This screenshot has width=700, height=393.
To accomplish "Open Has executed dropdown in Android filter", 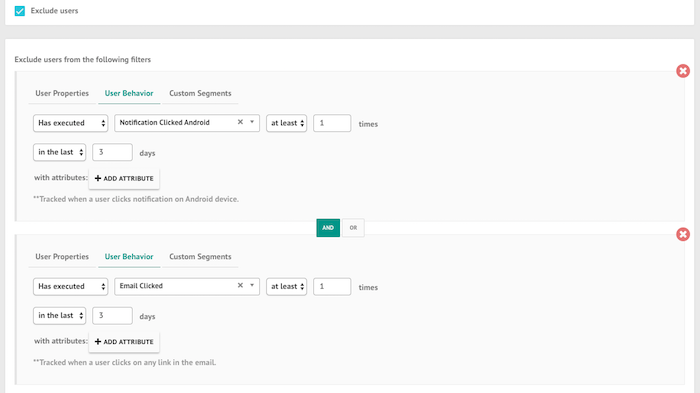I will tap(71, 123).
